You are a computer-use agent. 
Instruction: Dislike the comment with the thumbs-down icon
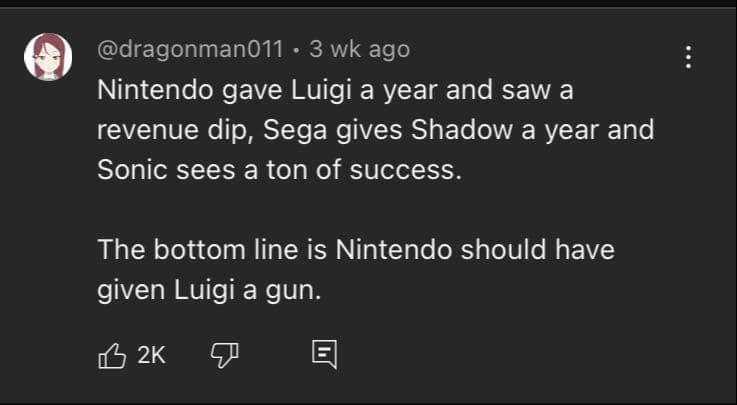click(222, 354)
